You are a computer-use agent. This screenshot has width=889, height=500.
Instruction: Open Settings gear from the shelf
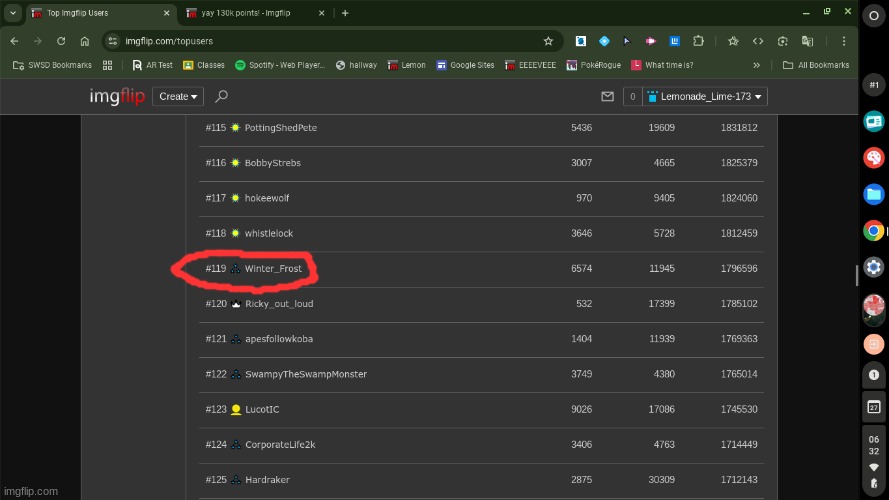click(874, 267)
